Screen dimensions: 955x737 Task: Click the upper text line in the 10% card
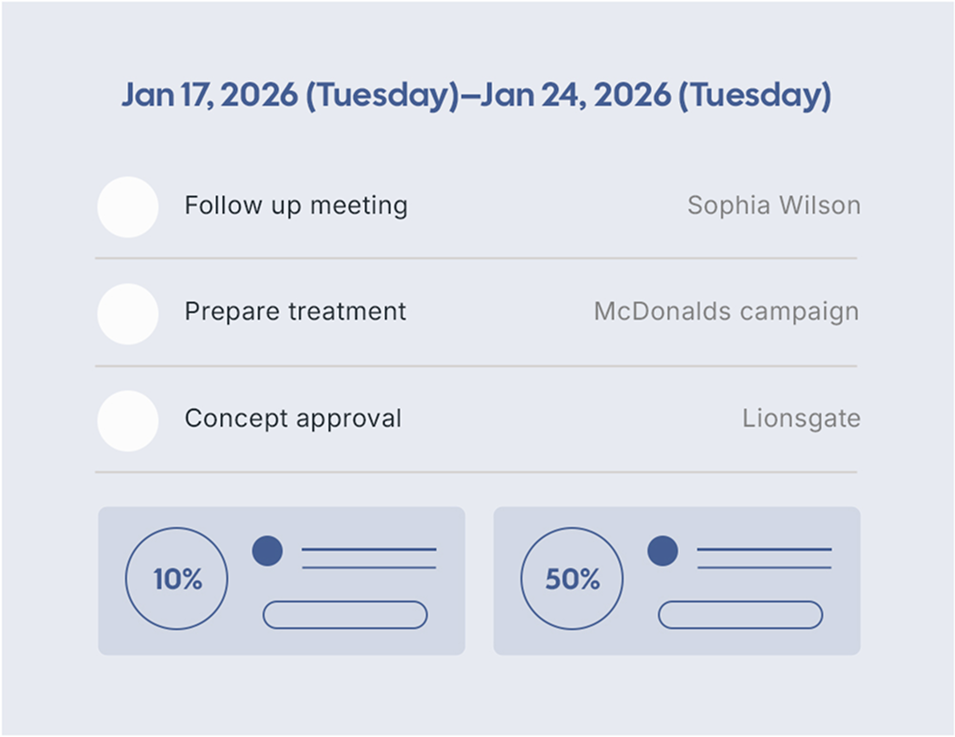click(369, 549)
